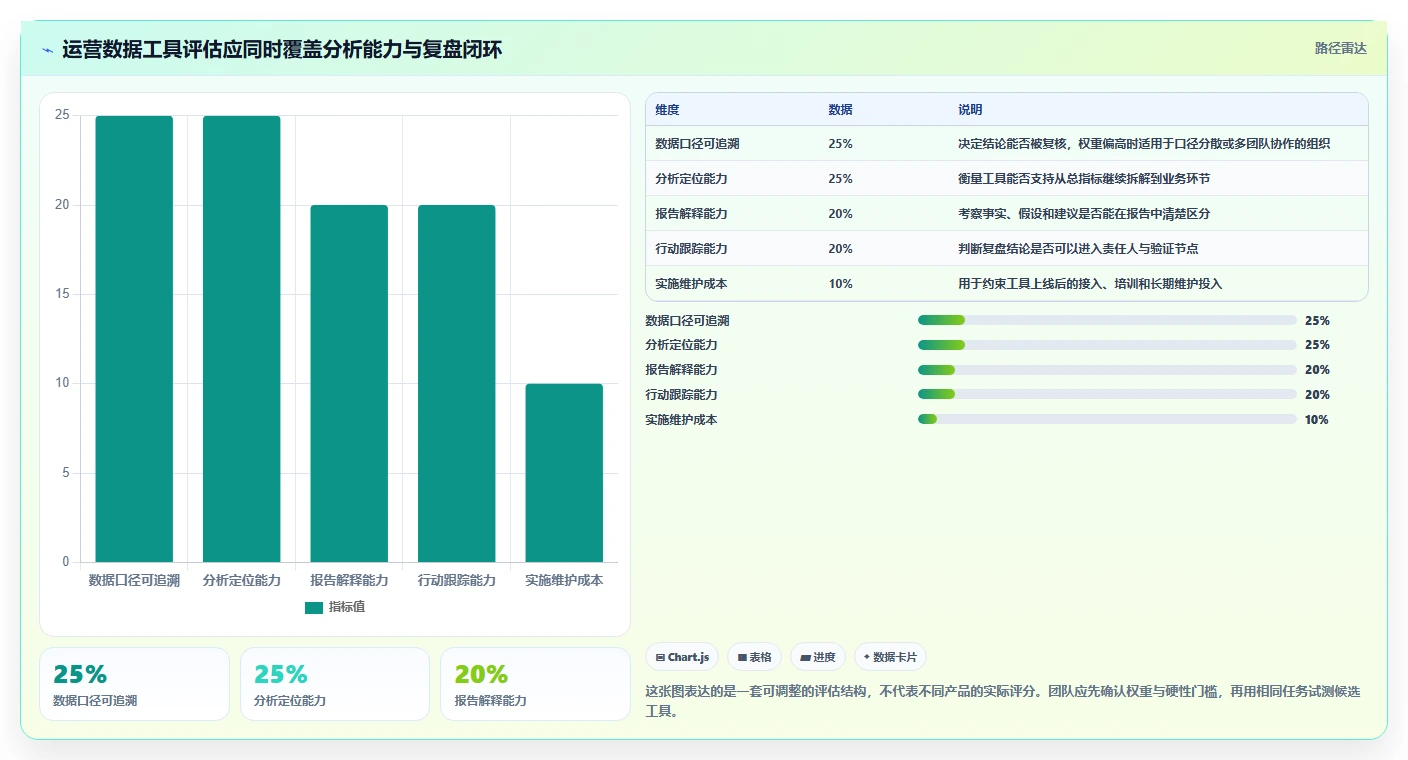Viewport: 1408px width, 760px height.
Task: Click the 报告解释能力 progress bar
Action: click(x=1107, y=370)
